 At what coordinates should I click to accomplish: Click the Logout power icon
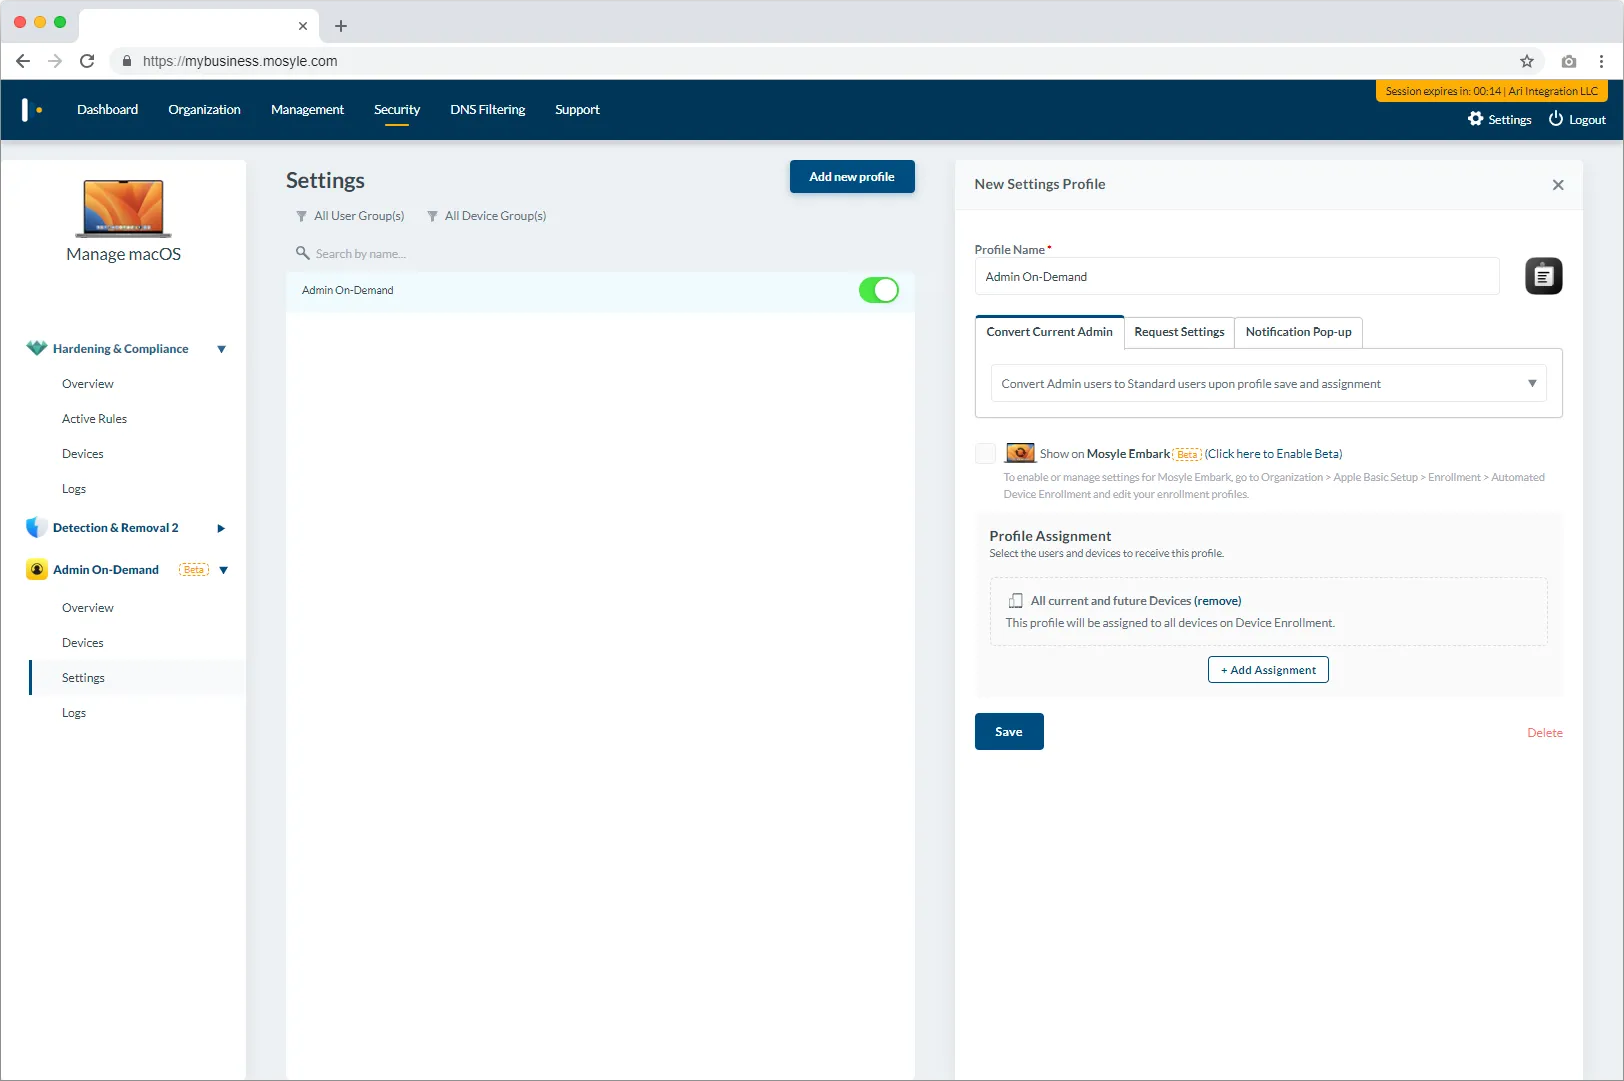pos(1556,119)
